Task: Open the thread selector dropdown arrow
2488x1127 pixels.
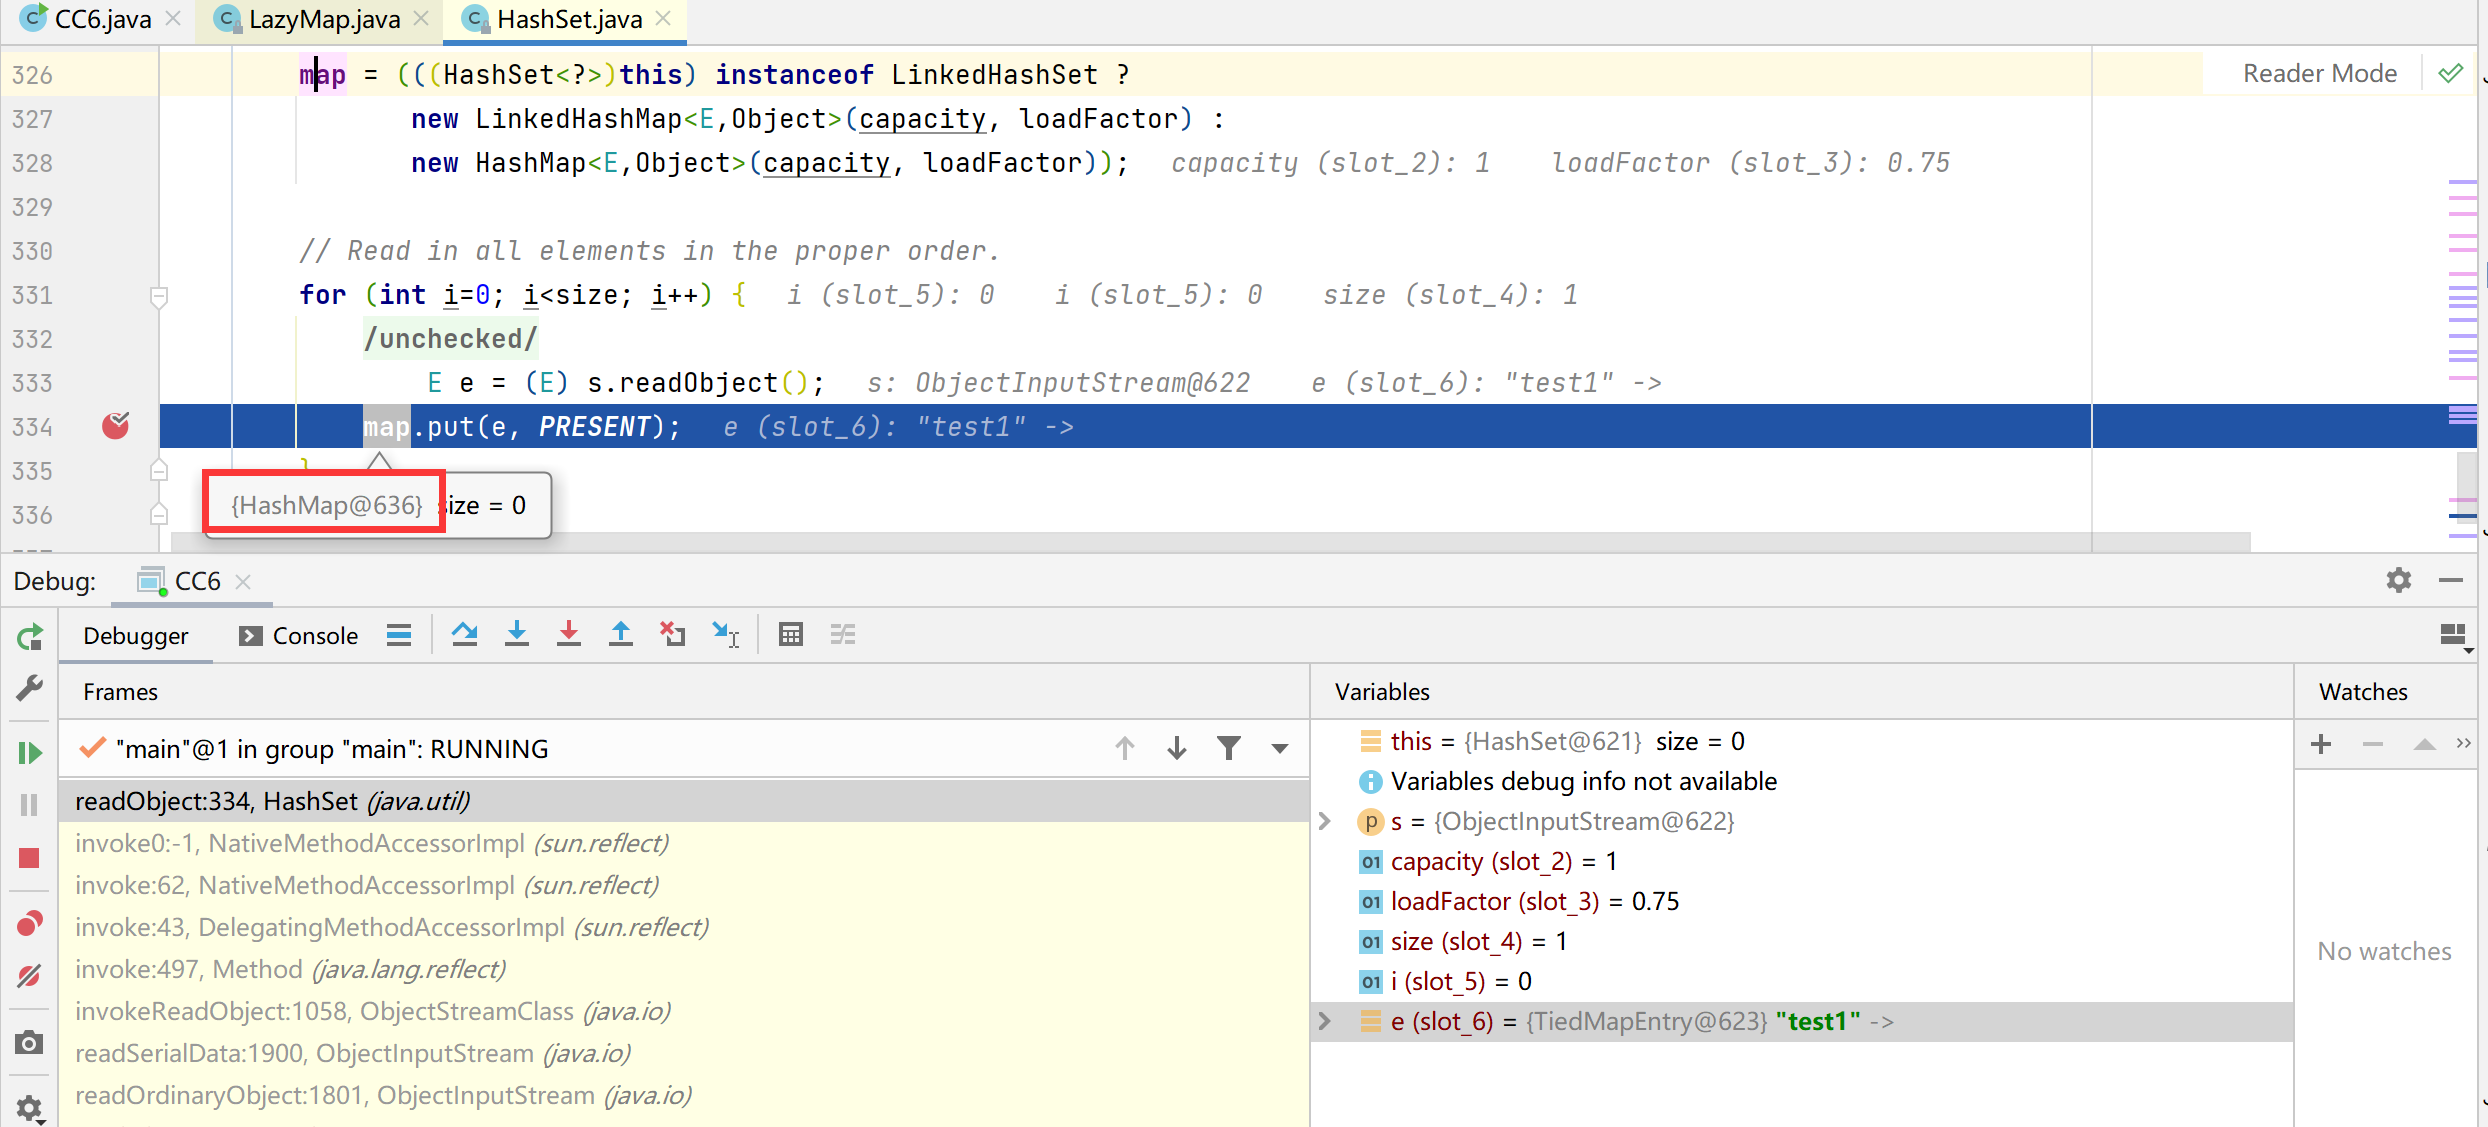Action: point(1280,749)
